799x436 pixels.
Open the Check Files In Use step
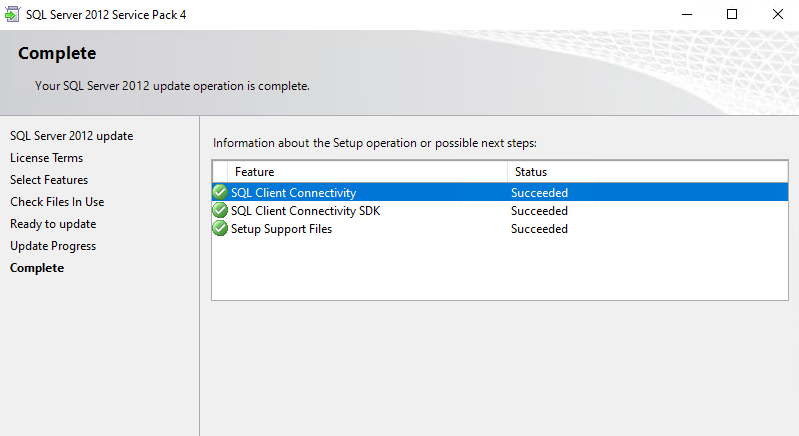pyautogui.click(x=57, y=202)
